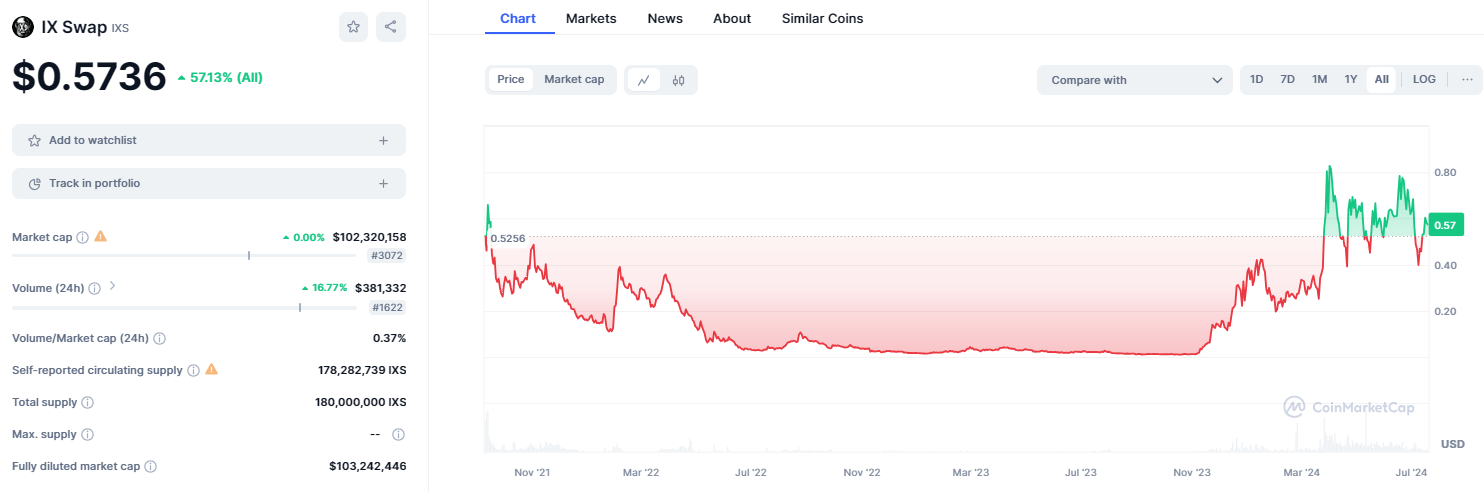This screenshot has width=1484, height=492.
Task: Expand Track in portfolio with the plus
Action: click(x=383, y=184)
